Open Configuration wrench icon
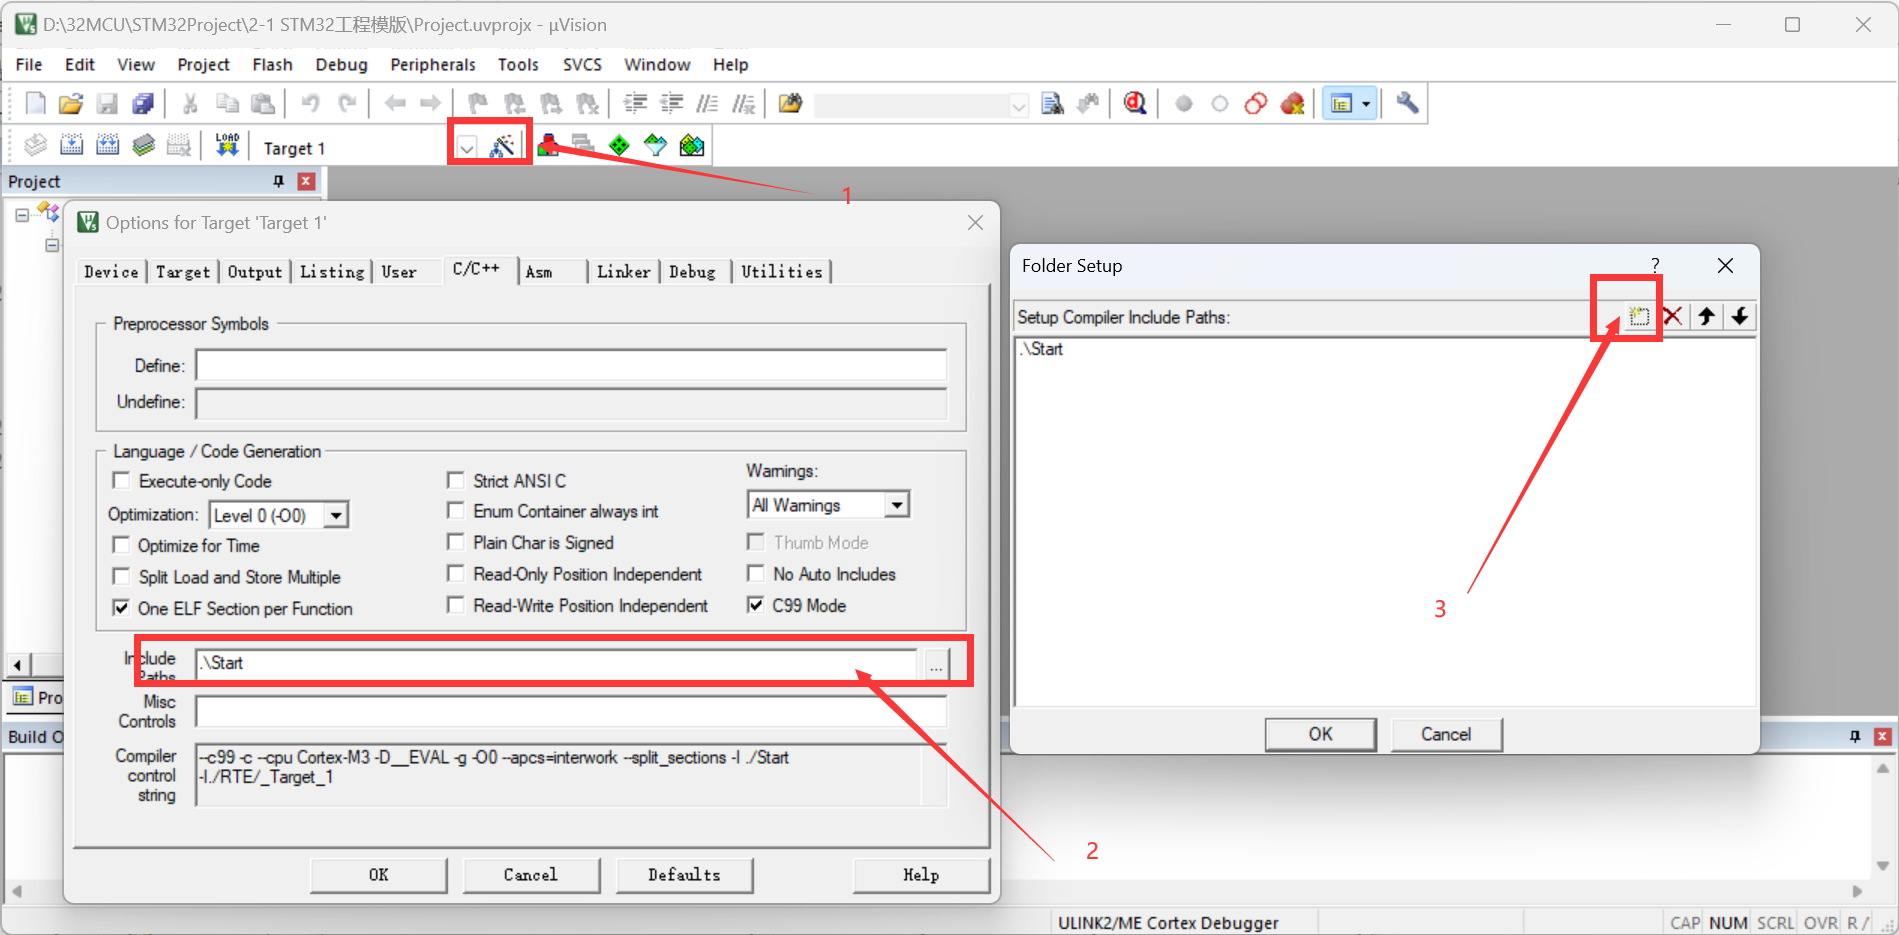 pyautogui.click(x=1407, y=103)
